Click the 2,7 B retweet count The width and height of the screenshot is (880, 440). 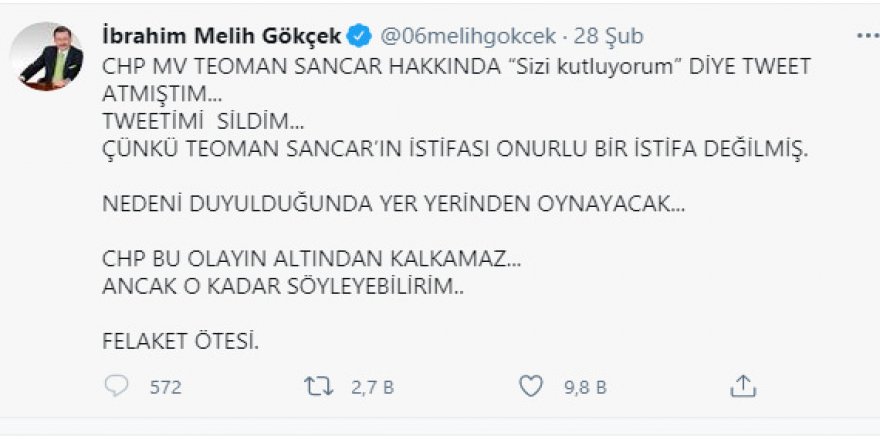point(373,387)
